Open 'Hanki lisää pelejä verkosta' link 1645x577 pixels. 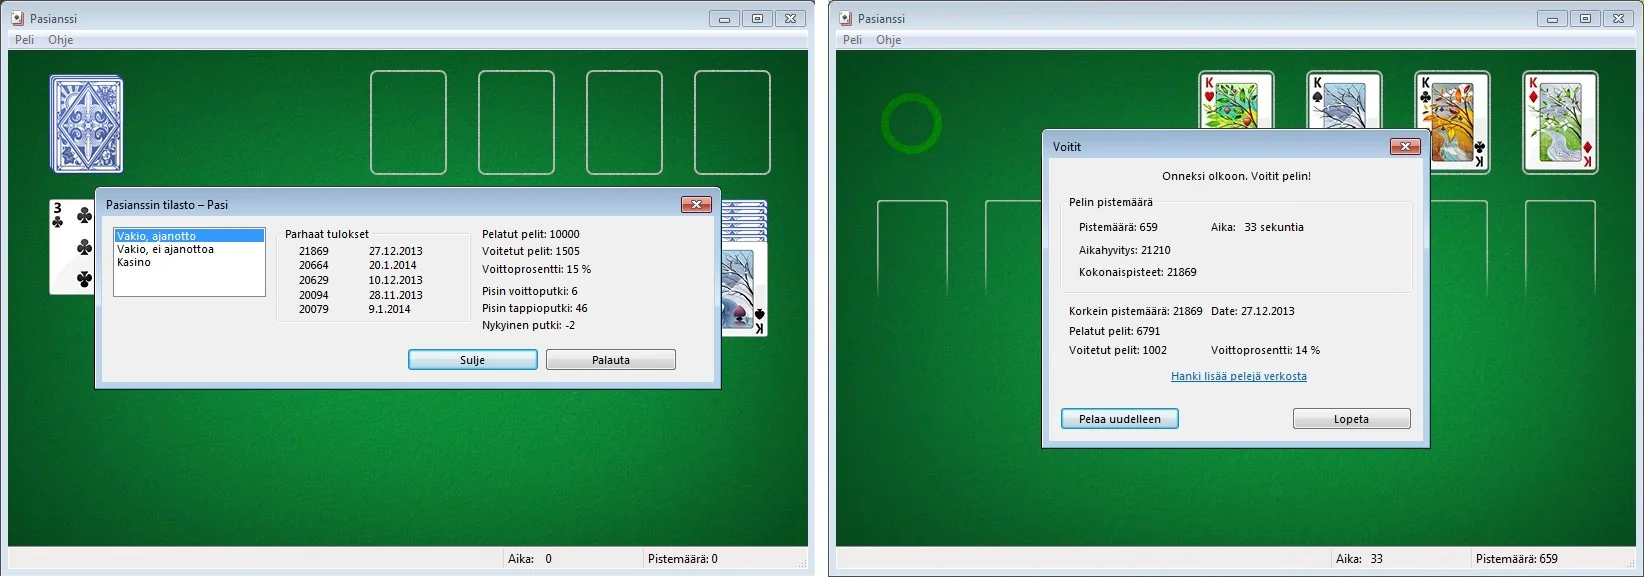tap(1238, 376)
